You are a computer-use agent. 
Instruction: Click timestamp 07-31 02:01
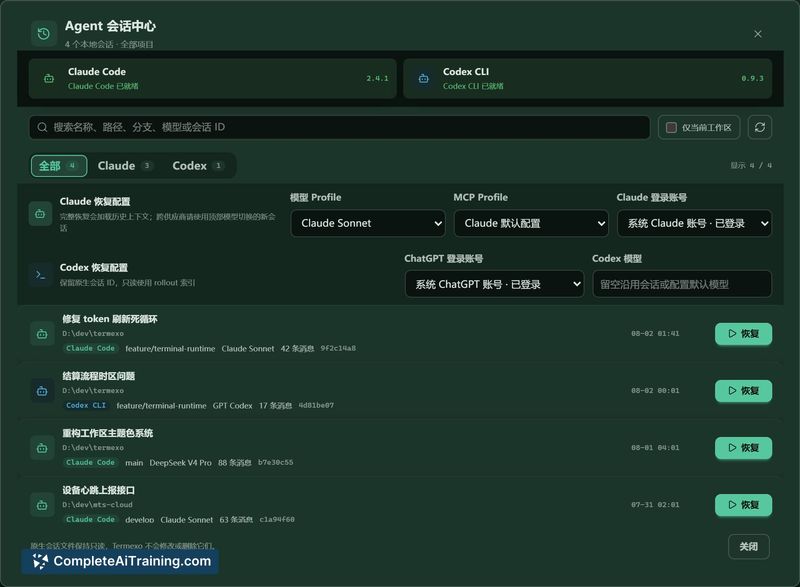pyautogui.click(x=655, y=505)
